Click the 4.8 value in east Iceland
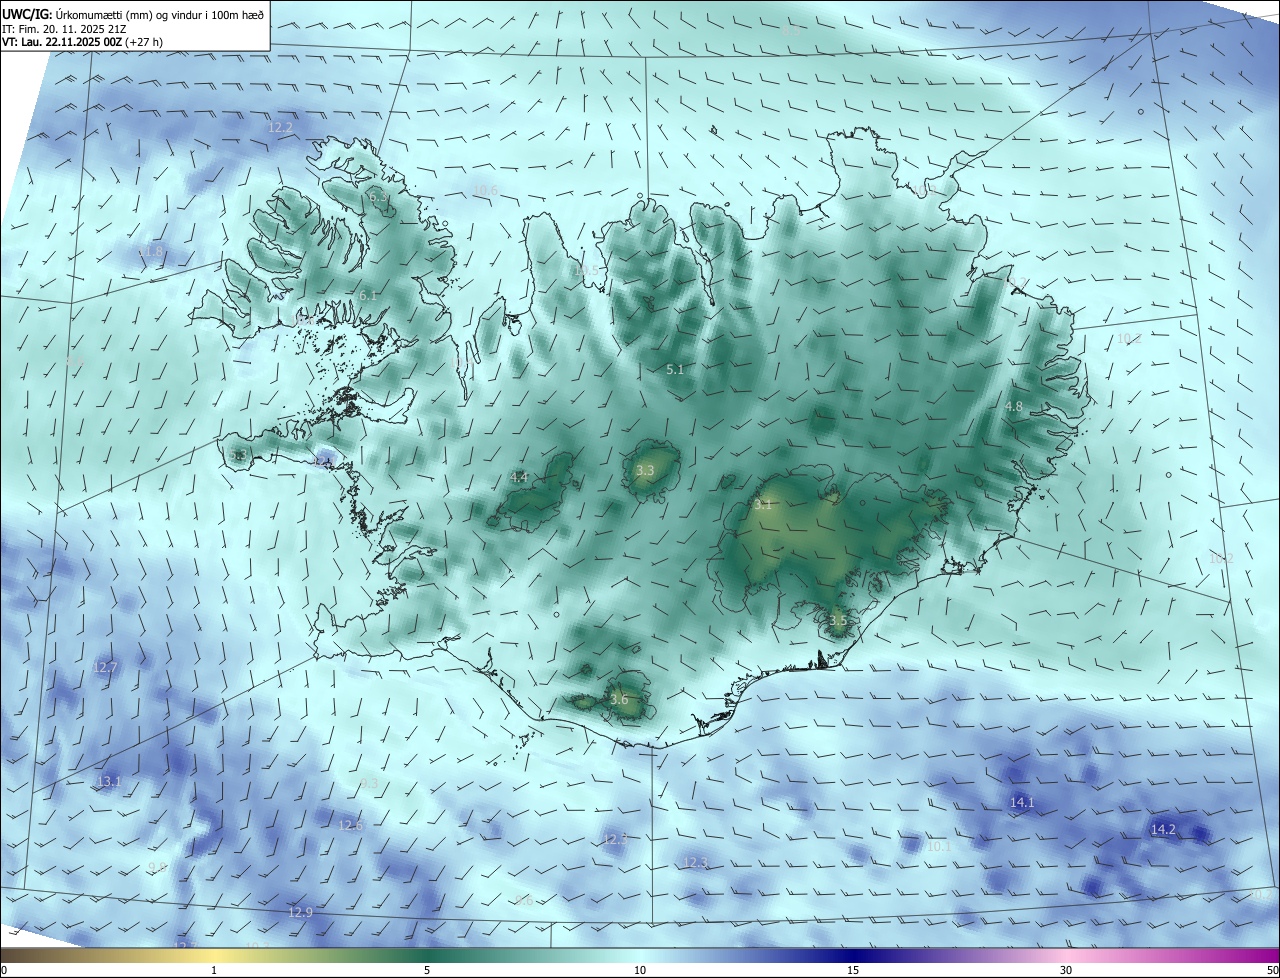The image size is (1280, 978). pos(1014,407)
